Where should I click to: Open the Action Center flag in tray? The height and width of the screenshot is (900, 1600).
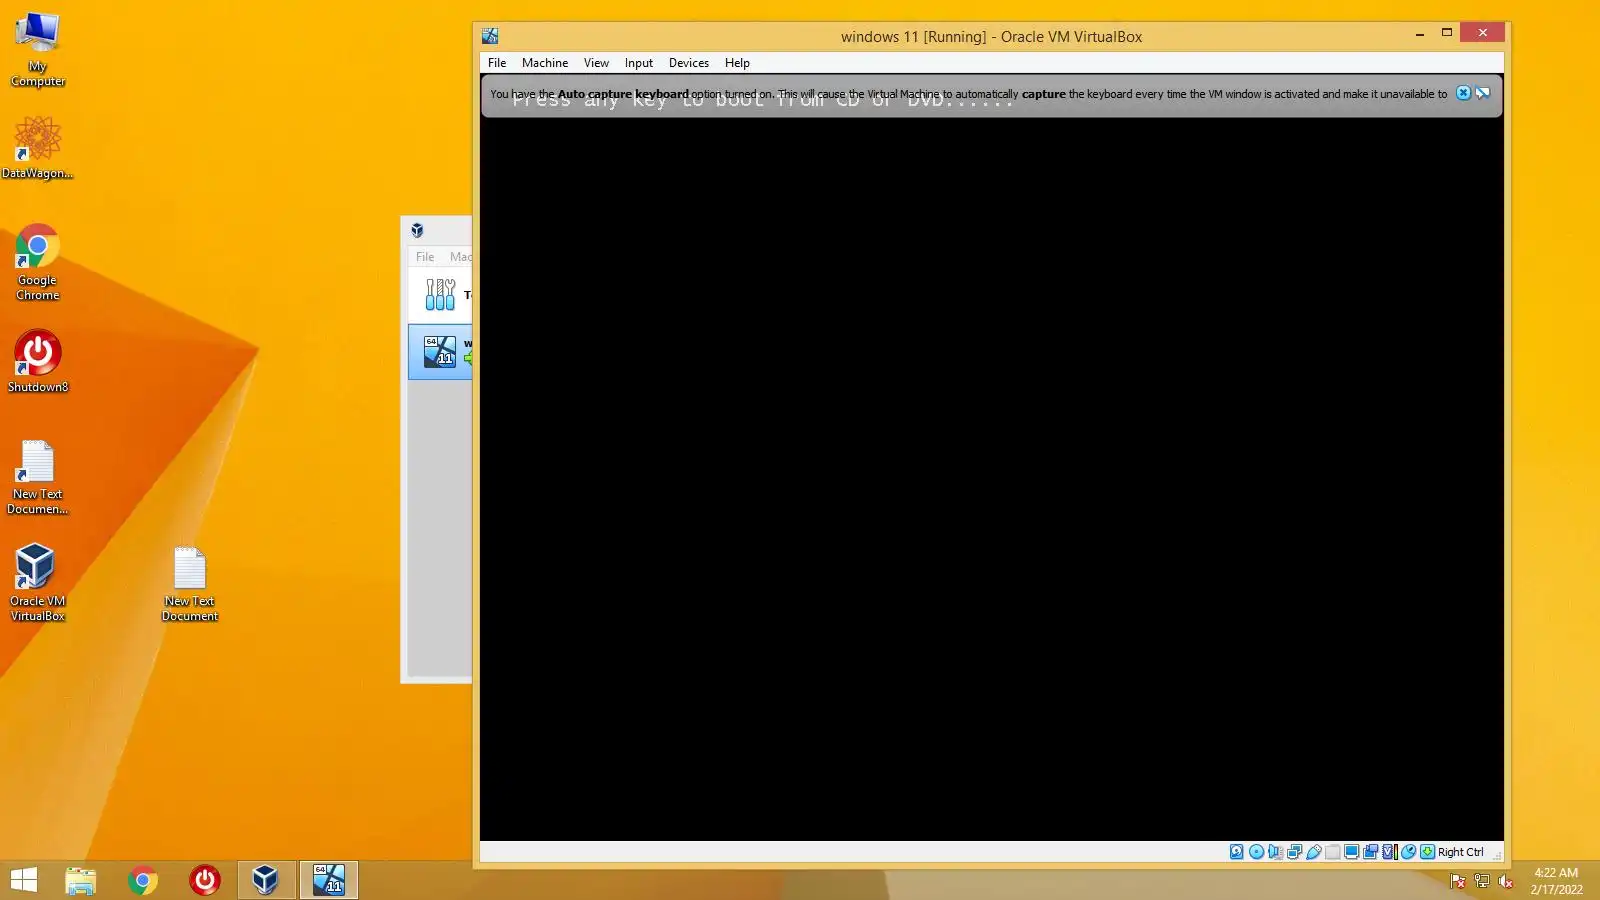1457,881
